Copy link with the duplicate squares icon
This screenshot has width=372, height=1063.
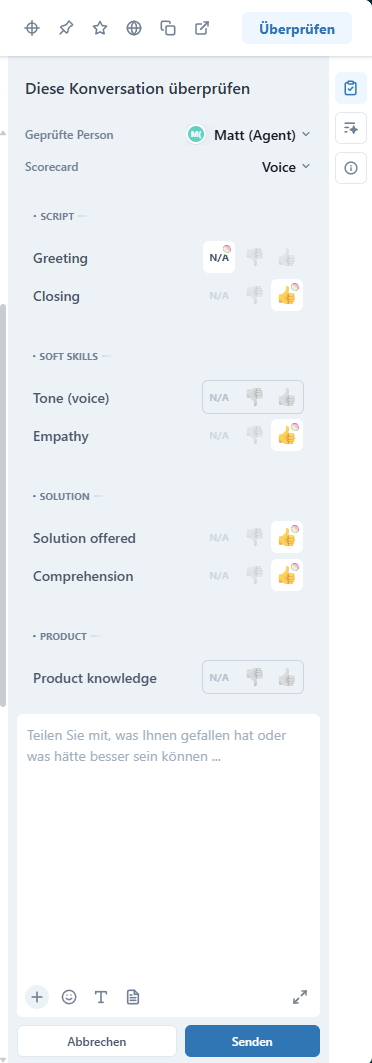pos(168,28)
